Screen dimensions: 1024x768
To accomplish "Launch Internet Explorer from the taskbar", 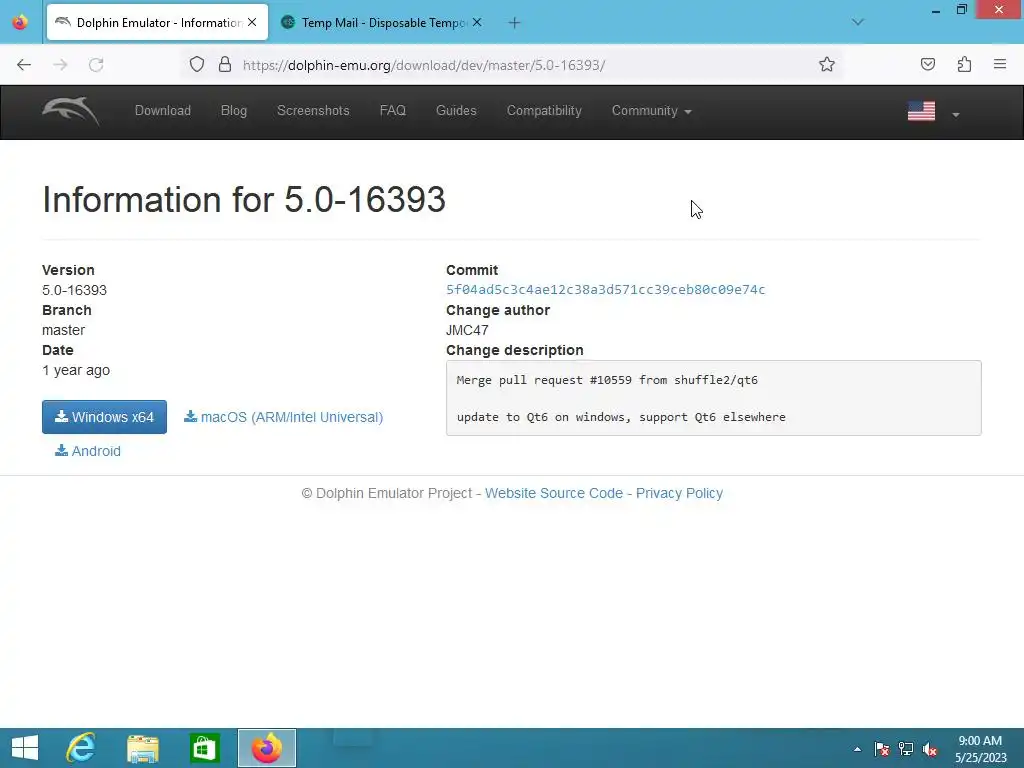I will pos(81,748).
